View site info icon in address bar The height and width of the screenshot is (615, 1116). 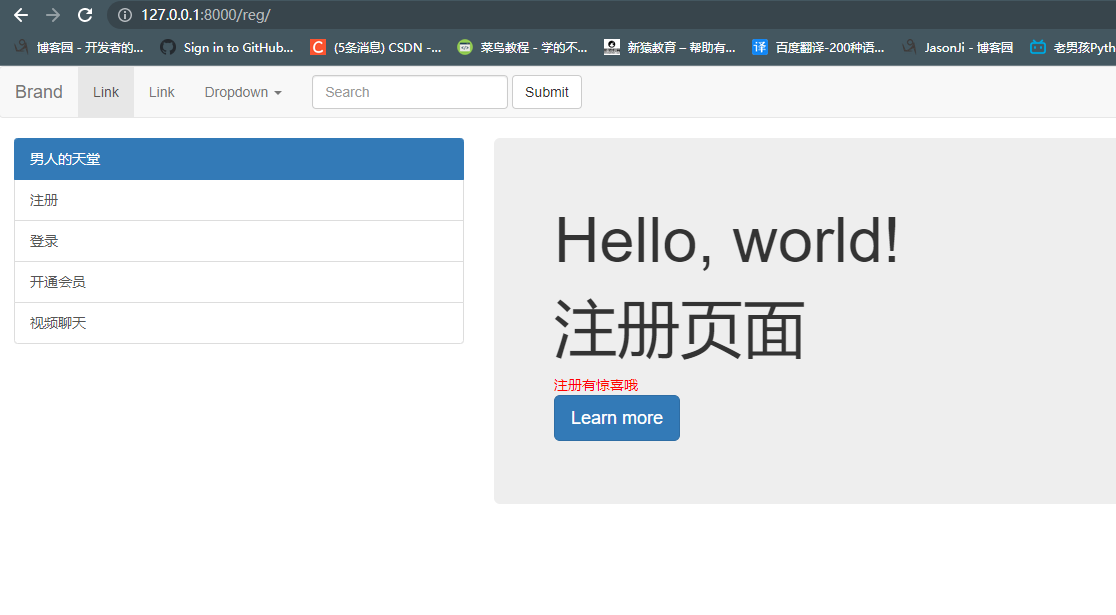(125, 15)
